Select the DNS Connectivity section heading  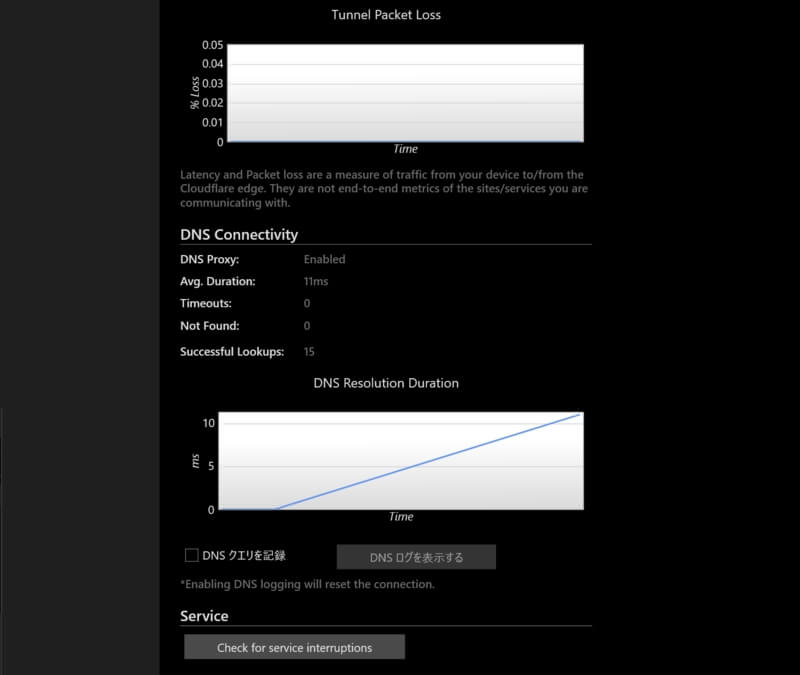(239, 235)
